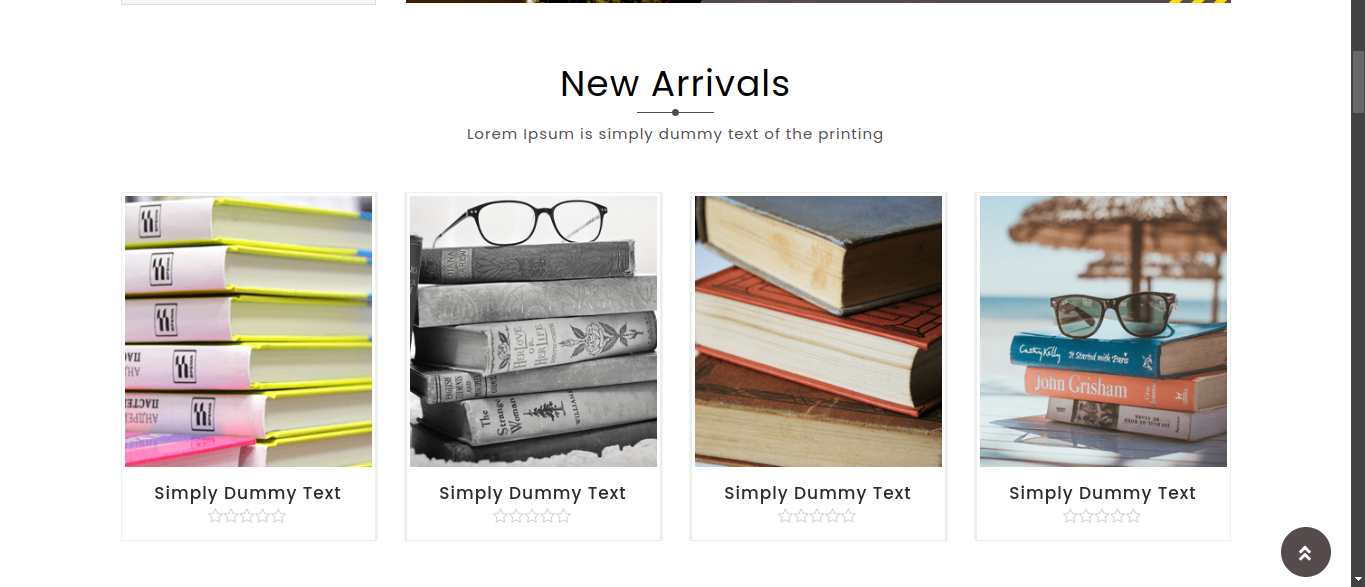Image resolution: width=1365 pixels, height=587 pixels.
Task: Open first product's Simply Dummy Text title
Action: (248, 493)
